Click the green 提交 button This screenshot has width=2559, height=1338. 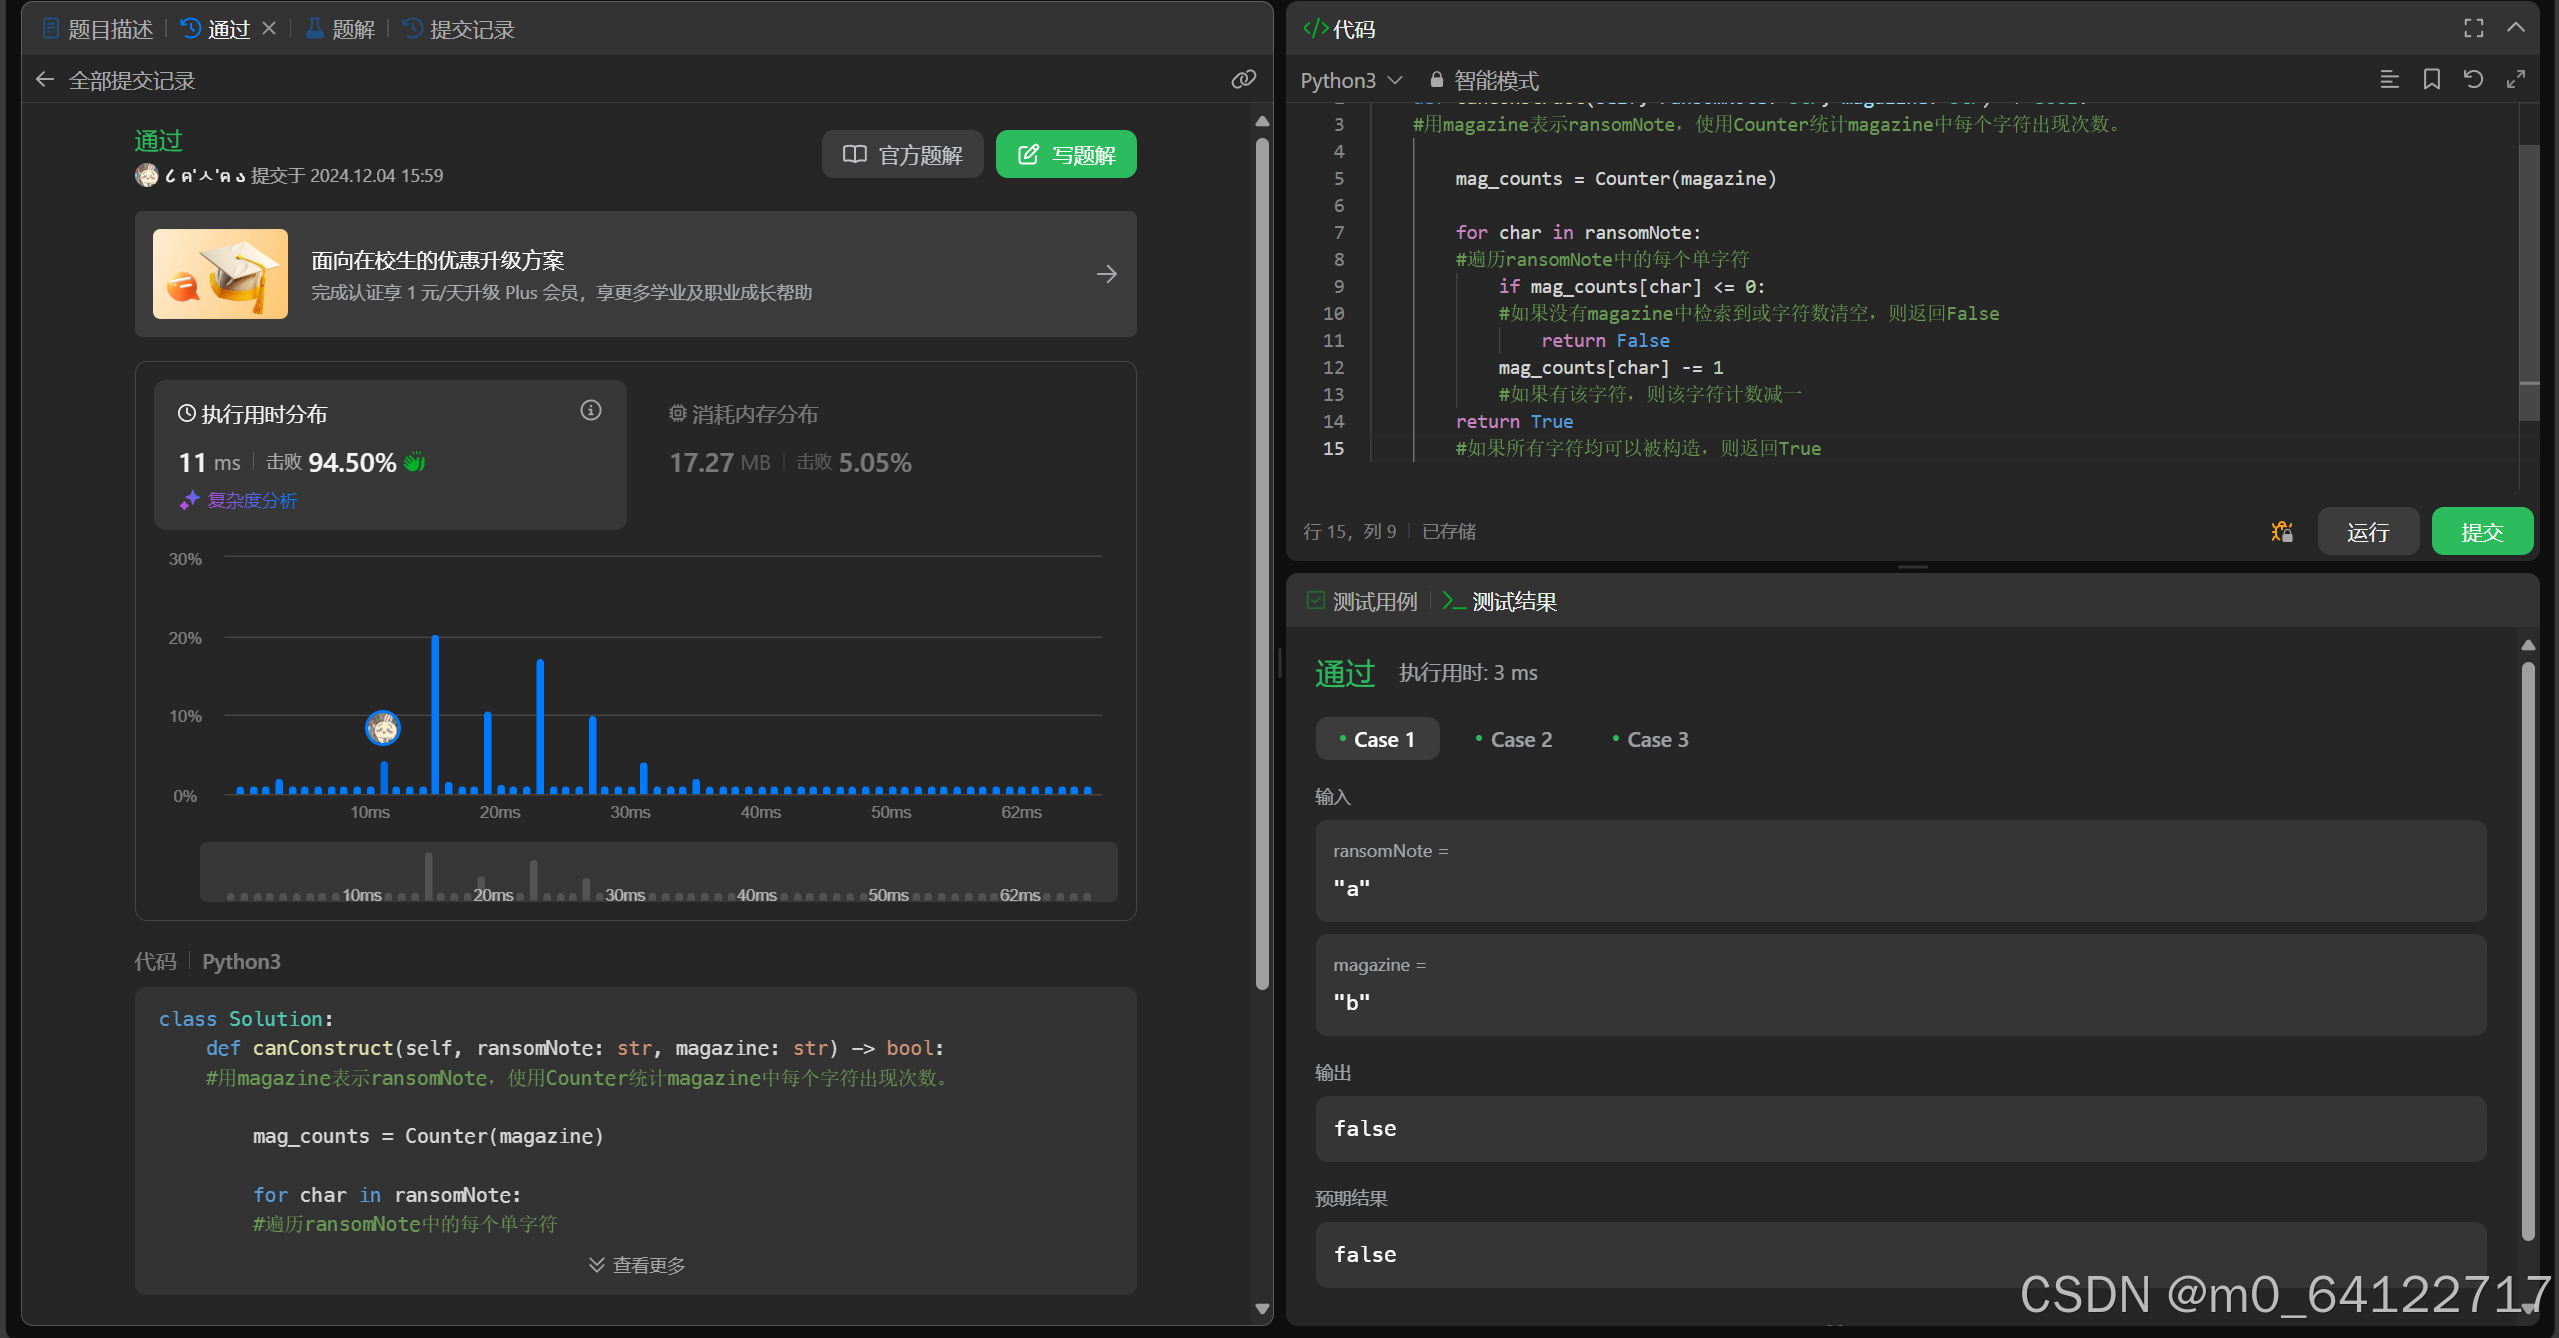(2481, 532)
